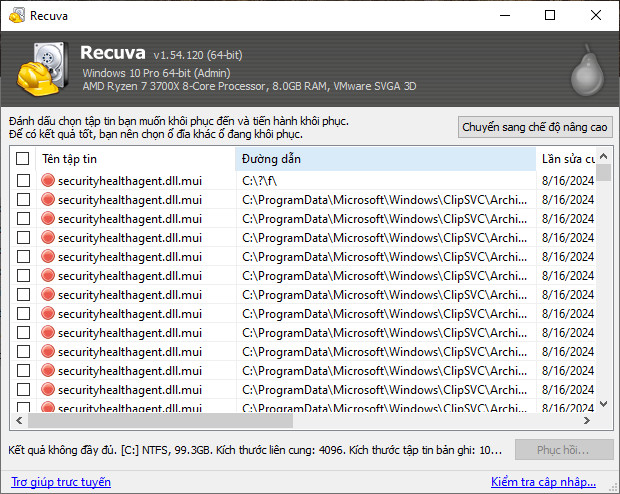Check the box for the C:\?\f\ file row

23,181
